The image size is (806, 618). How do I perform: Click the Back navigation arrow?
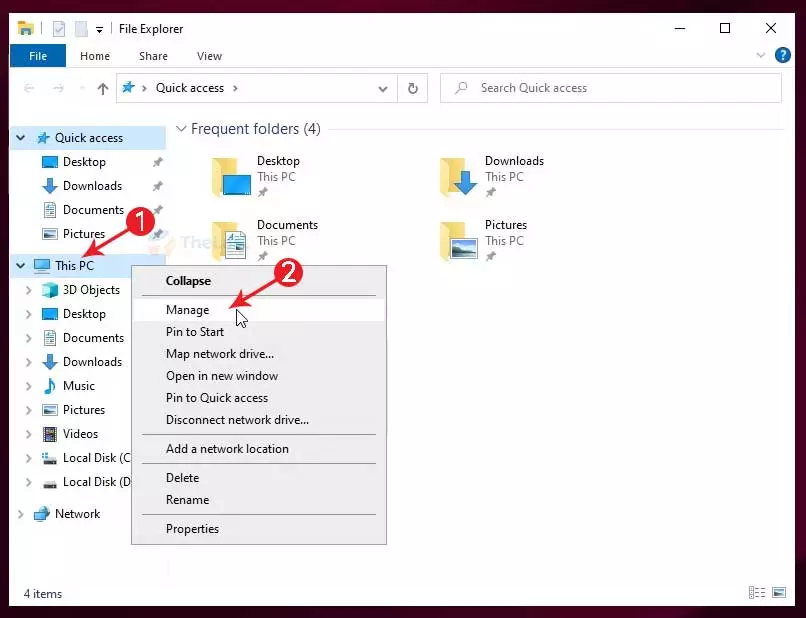pyautogui.click(x=29, y=88)
